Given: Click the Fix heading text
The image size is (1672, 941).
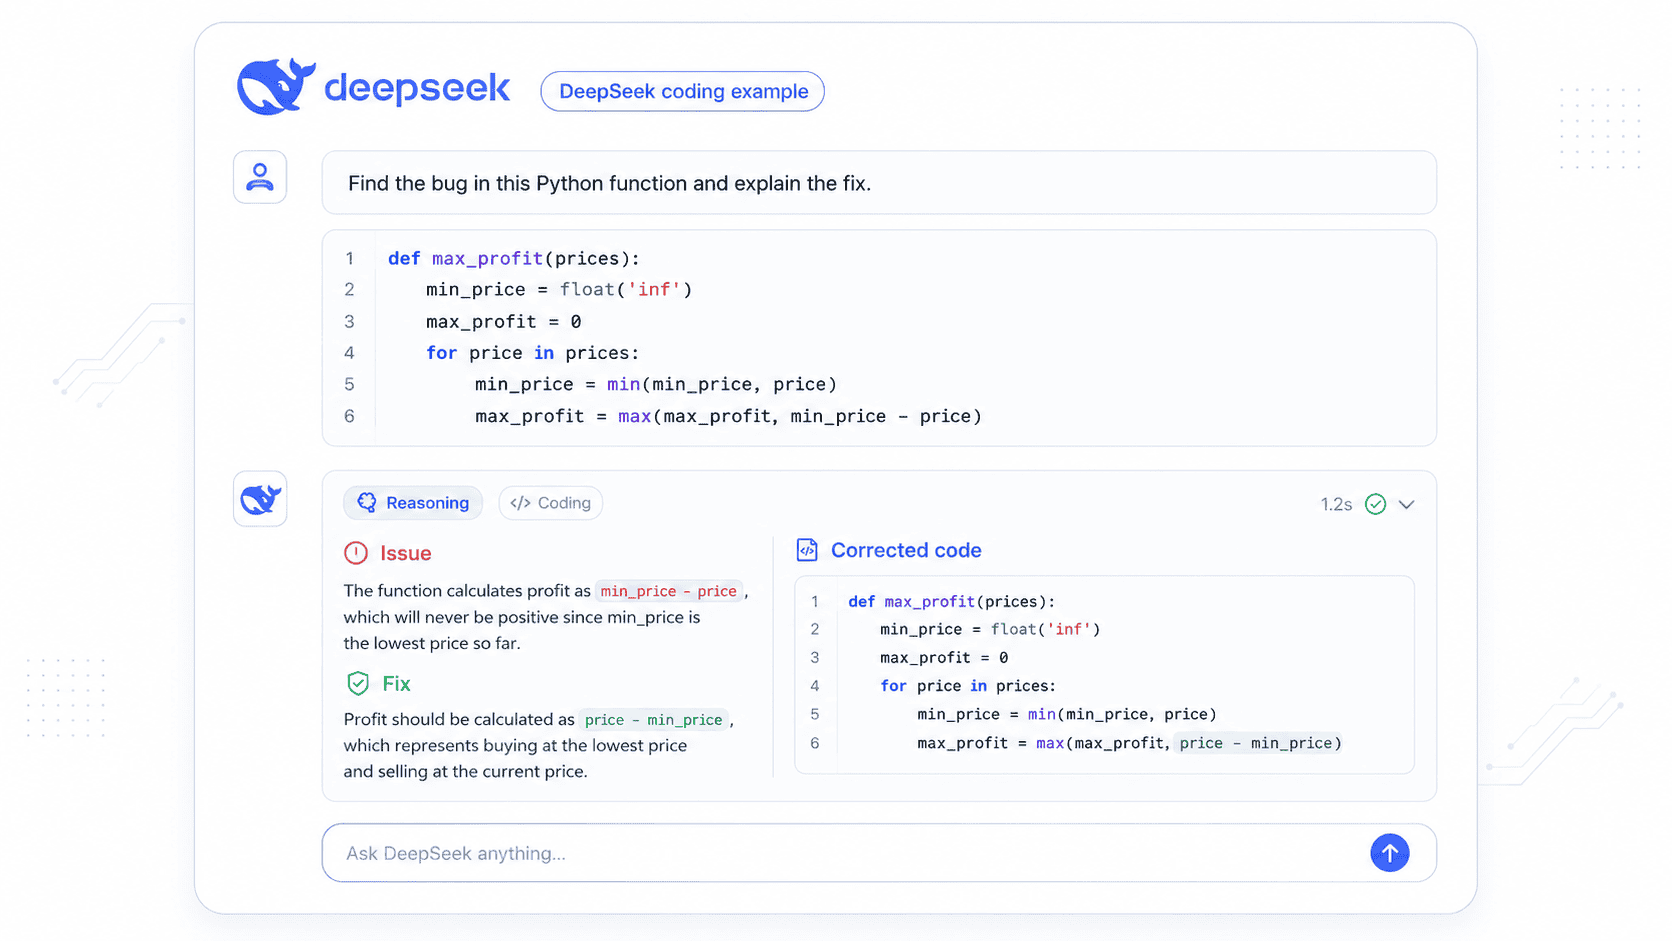Looking at the screenshot, I should tap(397, 684).
